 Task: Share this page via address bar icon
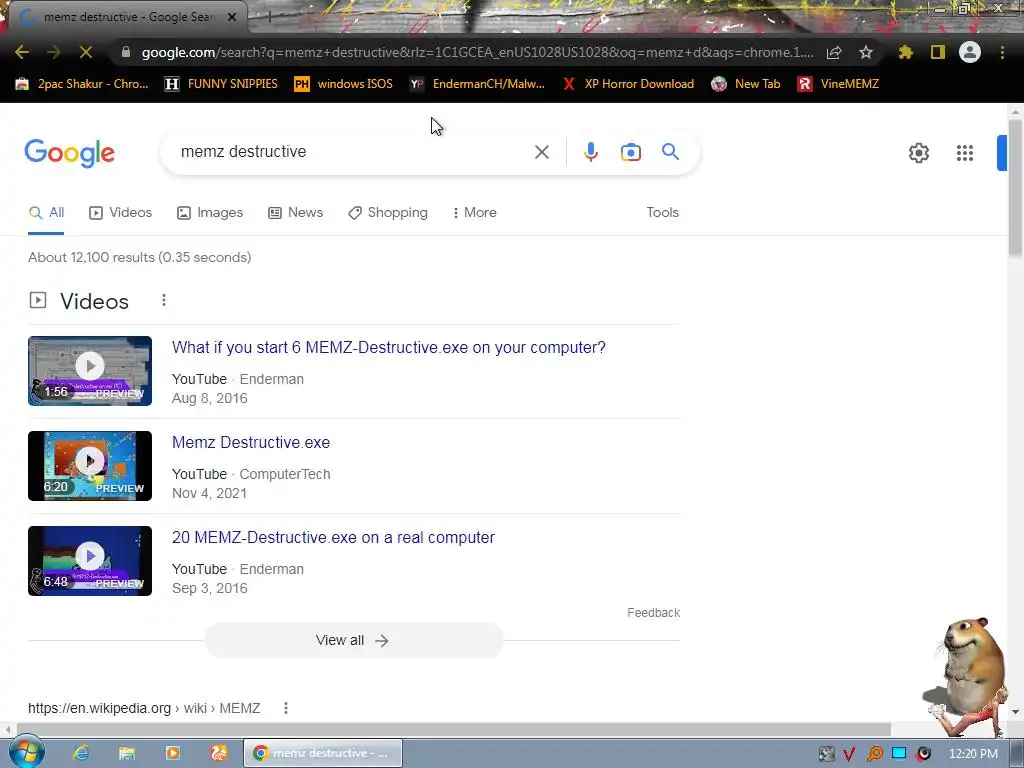point(834,53)
